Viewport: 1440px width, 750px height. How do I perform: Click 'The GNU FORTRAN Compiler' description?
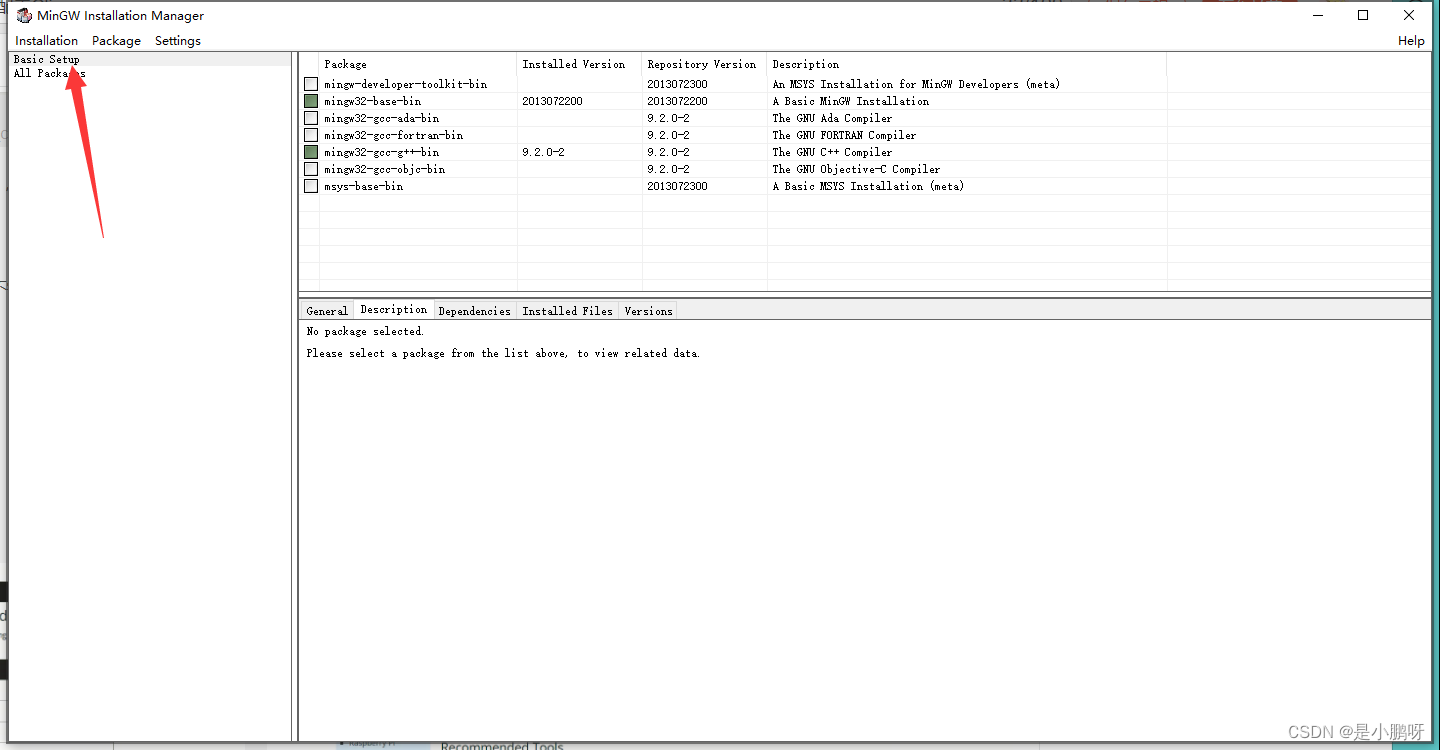tap(844, 135)
